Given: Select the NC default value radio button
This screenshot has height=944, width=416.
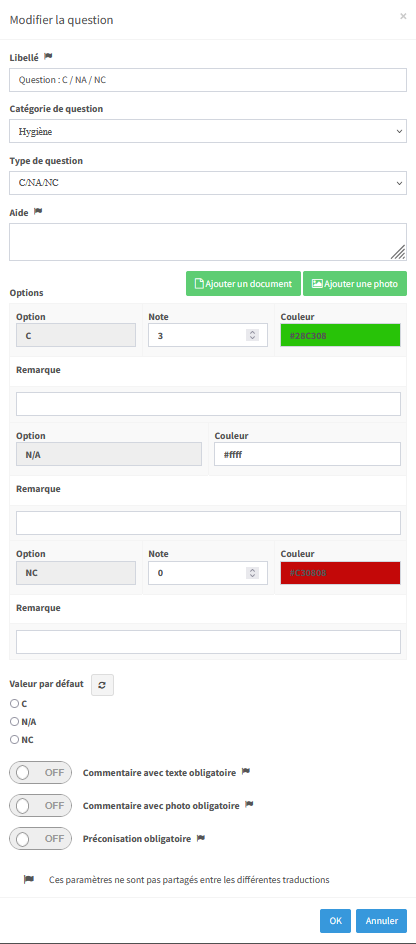Looking at the screenshot, I should tap(14, 740).
